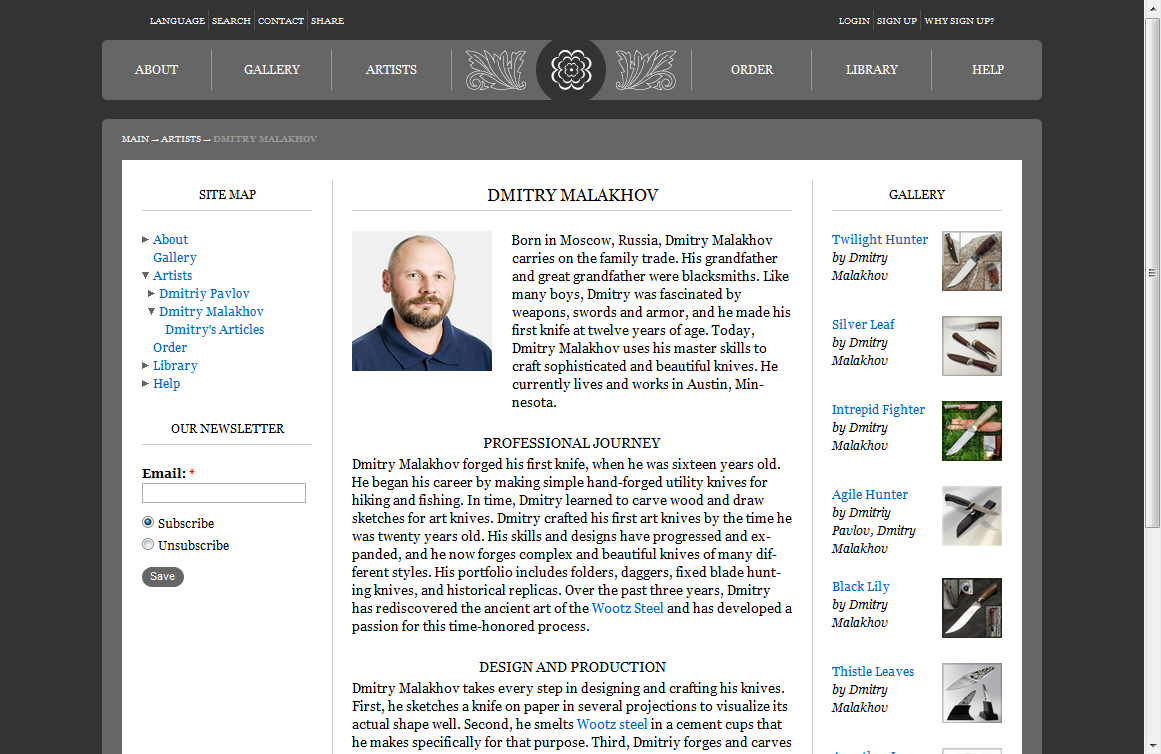Click the Save newsletter button
1161x754 pixels.
pyautogui.click(x=163, y=576)
